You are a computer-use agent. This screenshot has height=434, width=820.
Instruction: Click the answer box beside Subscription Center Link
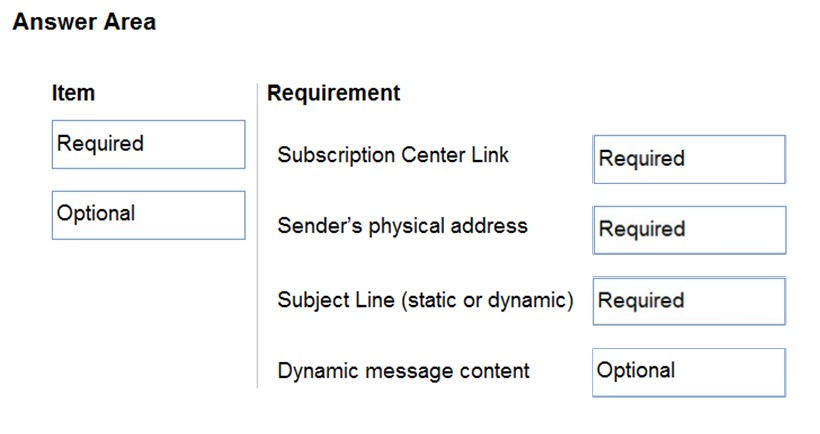coord(689,159)
